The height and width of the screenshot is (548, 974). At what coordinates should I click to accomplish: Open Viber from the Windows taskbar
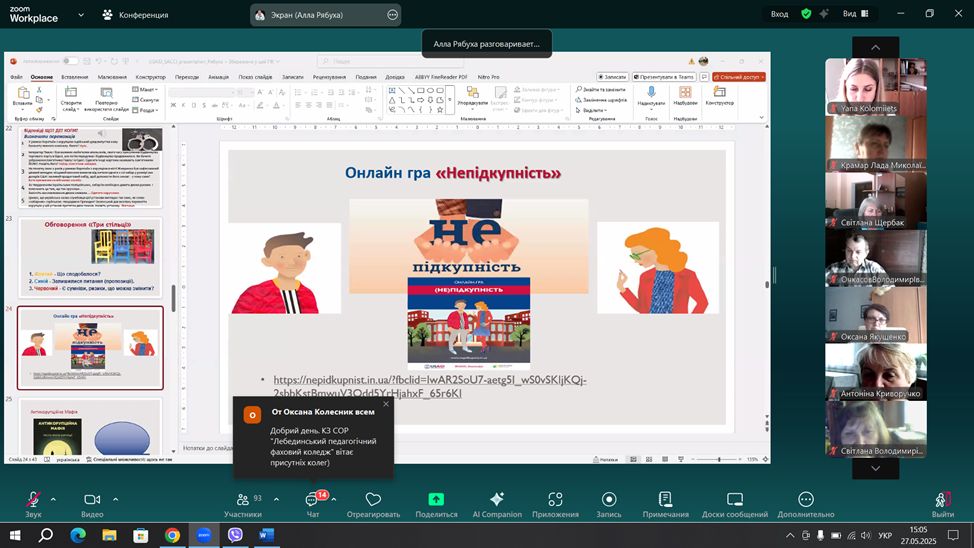[235, 535]
